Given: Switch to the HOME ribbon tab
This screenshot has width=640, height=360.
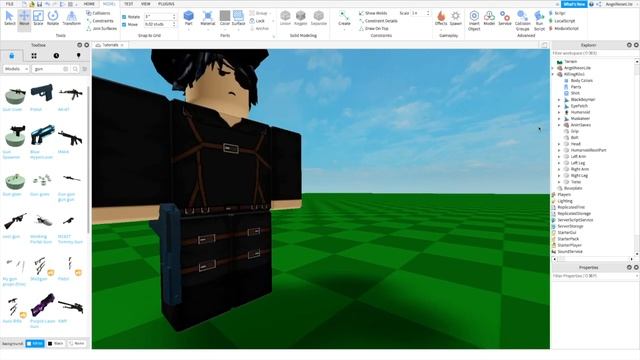Looking at the screenshot, I should pos(89,4).
